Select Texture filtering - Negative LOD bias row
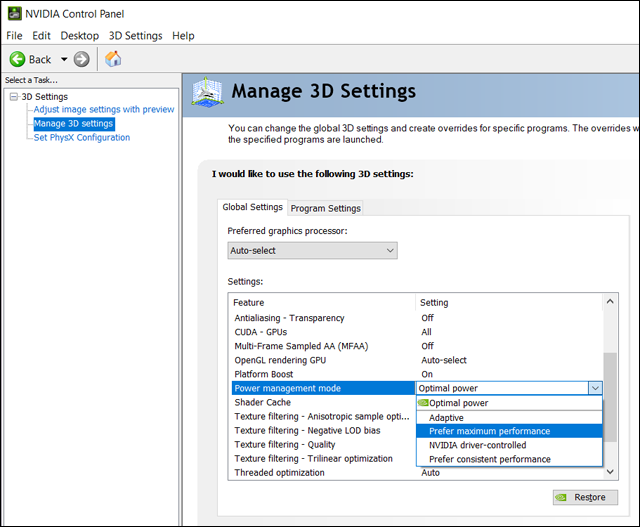Viewport: 640px width, 527px height. 323,431
